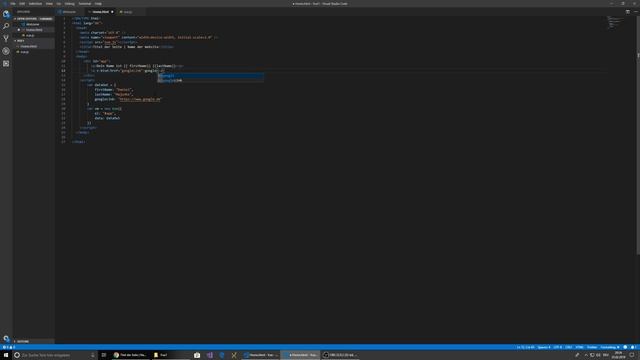The height and width of the screenshot is (360, 640).
Task: Open the Debug menu
Action: tap(69, 4)
